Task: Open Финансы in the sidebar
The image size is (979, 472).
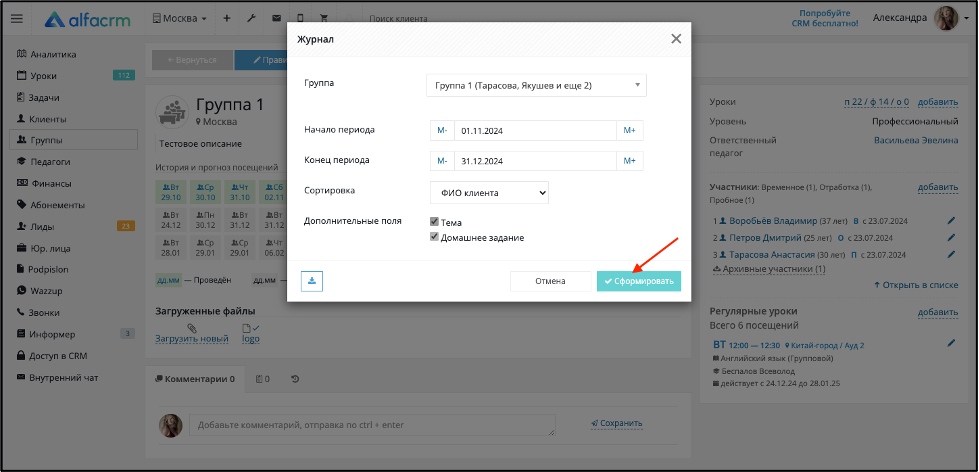Action: [51, 184]
